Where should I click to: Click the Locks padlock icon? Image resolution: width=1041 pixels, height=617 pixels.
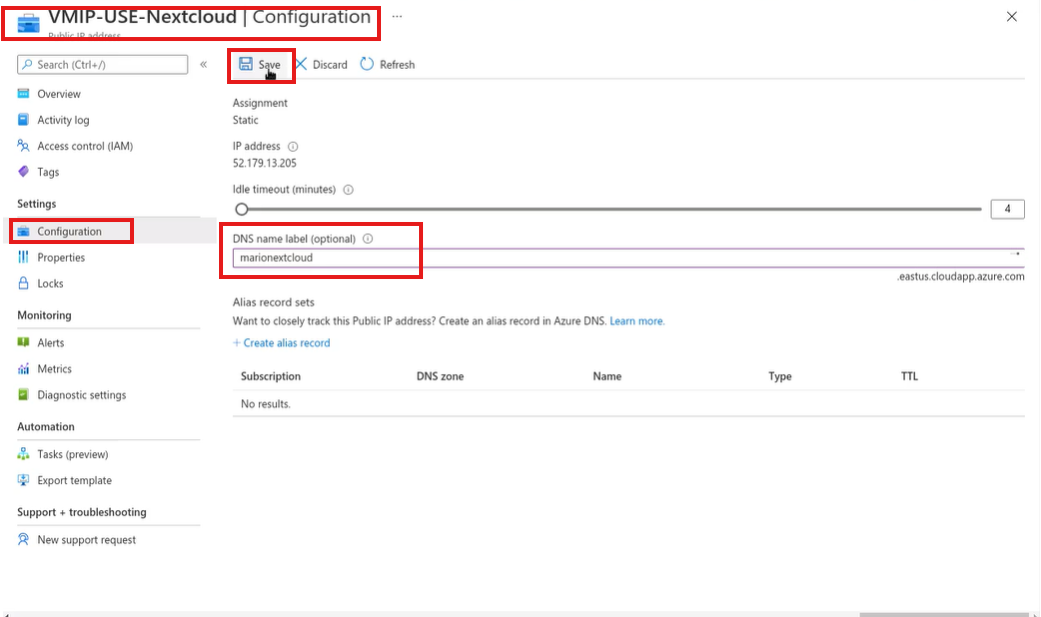coord(23,283)
